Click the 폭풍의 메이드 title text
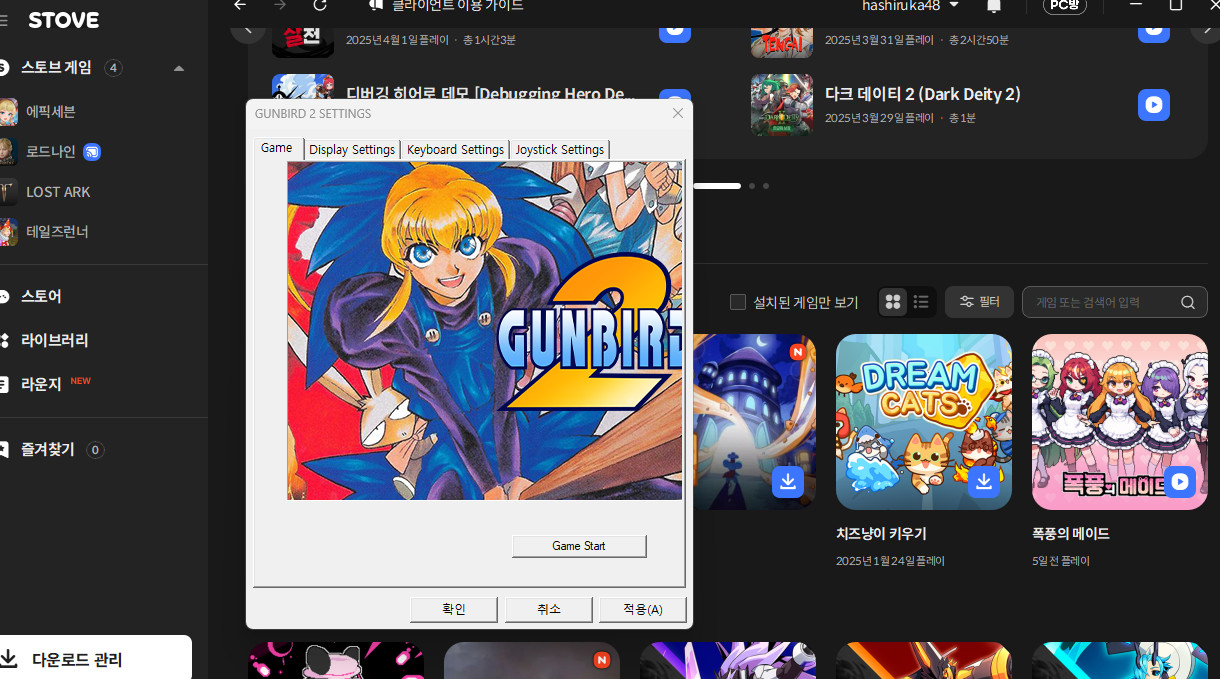Screen dimensions: 1220x679 (x=1070, y=534)
